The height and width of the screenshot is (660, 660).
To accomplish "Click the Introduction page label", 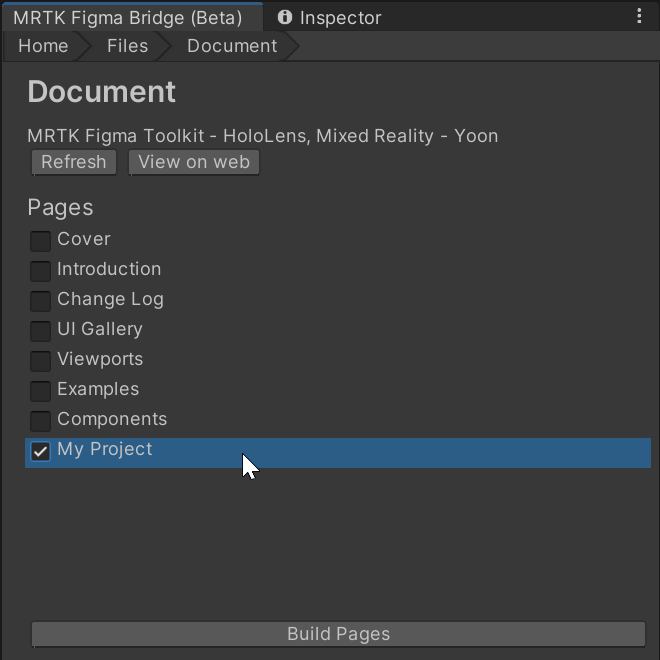I will pos(109,269).
